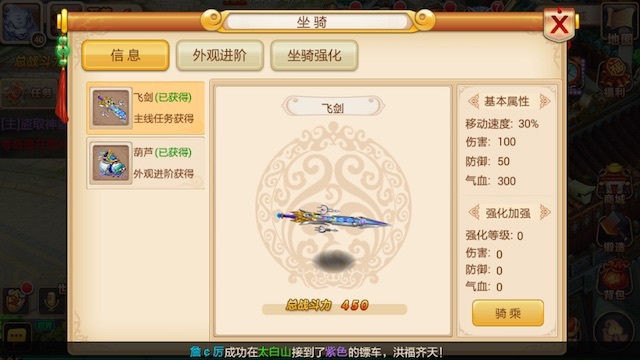The height and width of the screenshot is (360, 640).
Task: Select the 葫芦 (已获得) list entry
Action: (x=145, y=163)
